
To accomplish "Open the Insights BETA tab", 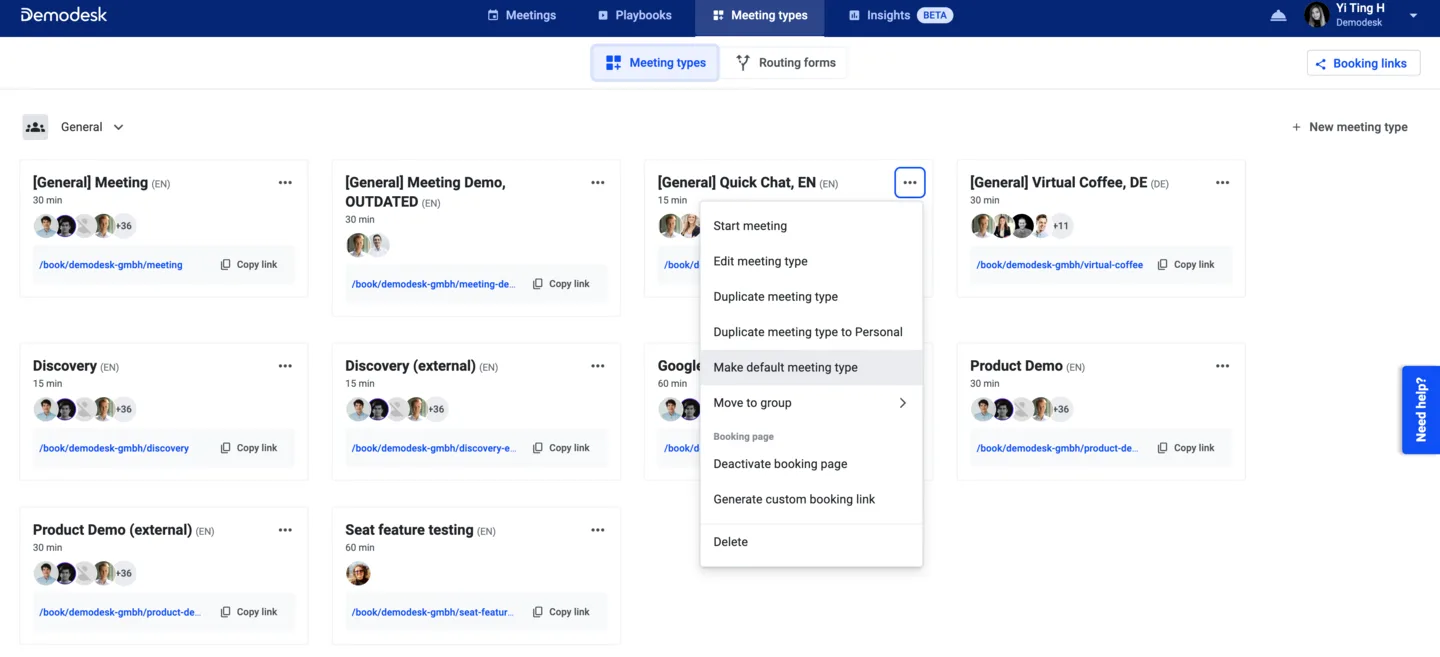I will [x=900, y=15].
